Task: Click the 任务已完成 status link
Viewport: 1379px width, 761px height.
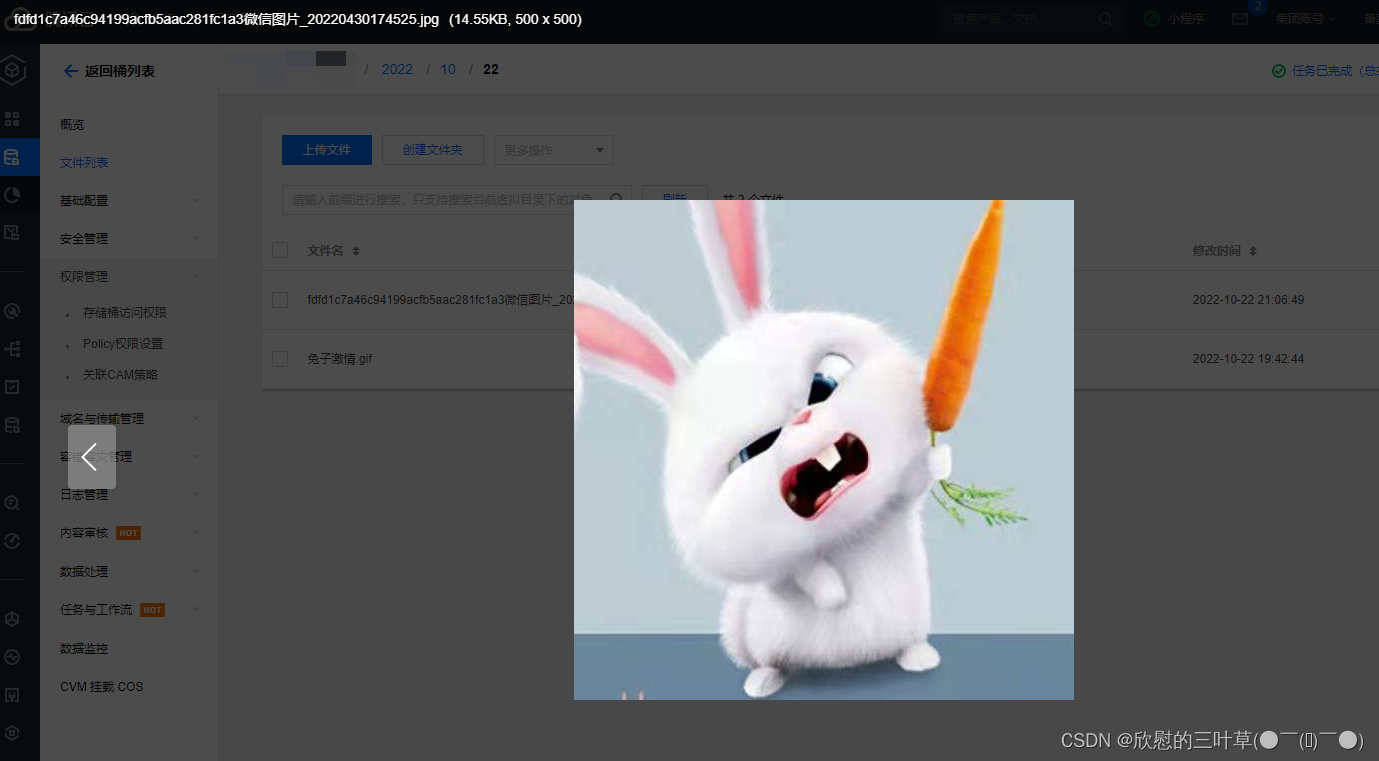Action: click(x=1335, y=71)
